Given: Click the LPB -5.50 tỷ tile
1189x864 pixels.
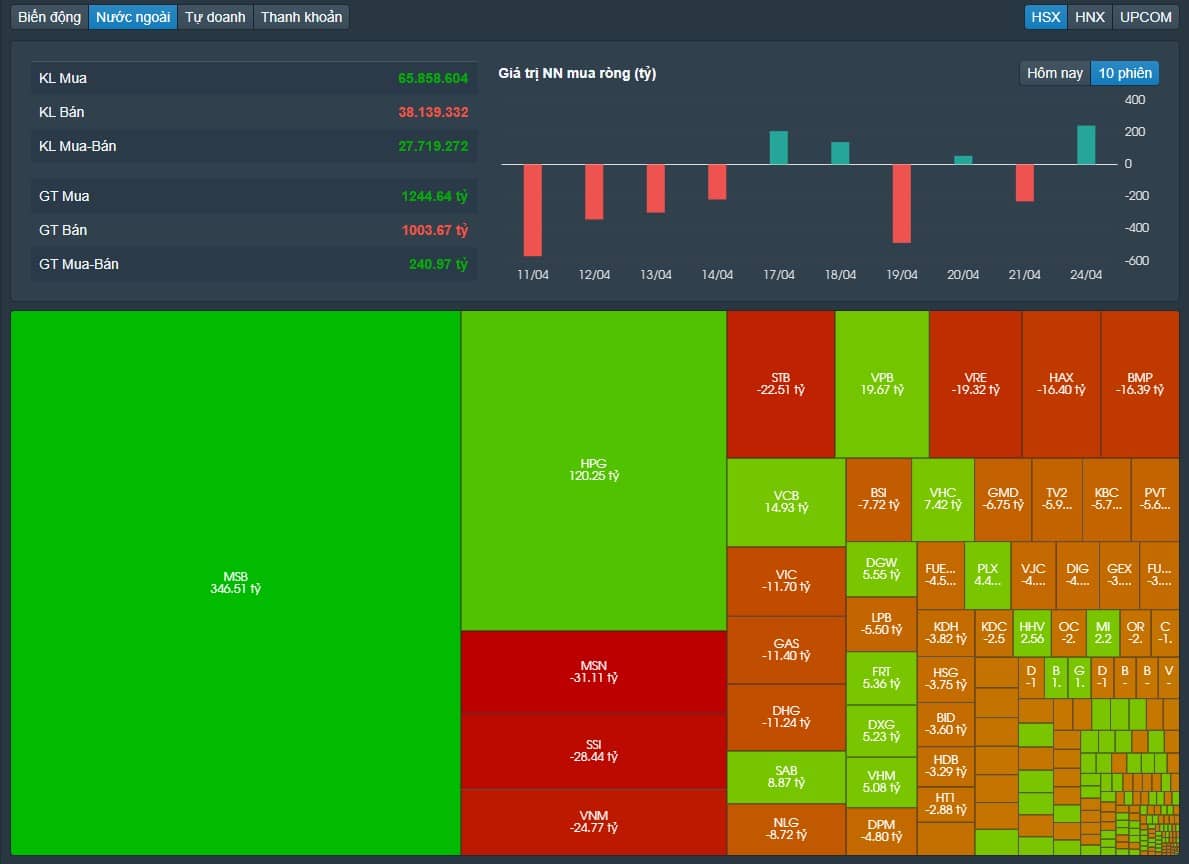Looking at the screenshot, I should point(881,624).
